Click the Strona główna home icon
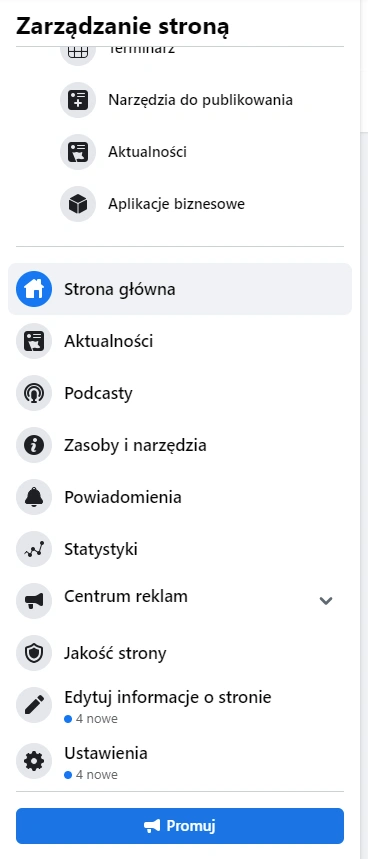This screenshot has width=368, height=859. click(x=34, y=289)
